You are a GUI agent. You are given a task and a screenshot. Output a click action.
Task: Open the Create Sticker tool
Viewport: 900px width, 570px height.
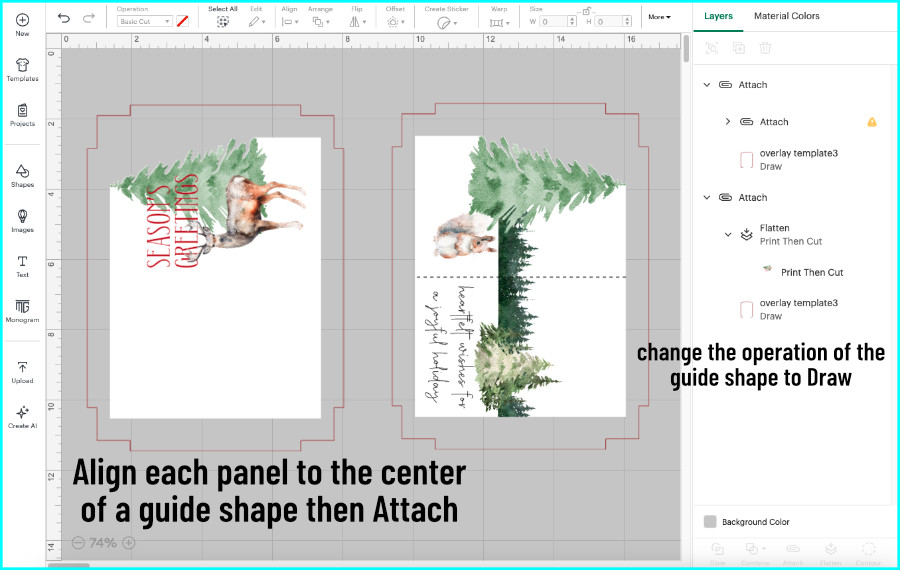click(447, 22)
